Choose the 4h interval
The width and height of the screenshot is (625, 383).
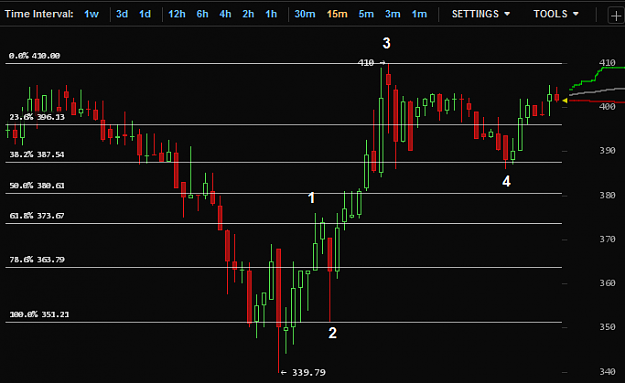(x=225, y=14)
